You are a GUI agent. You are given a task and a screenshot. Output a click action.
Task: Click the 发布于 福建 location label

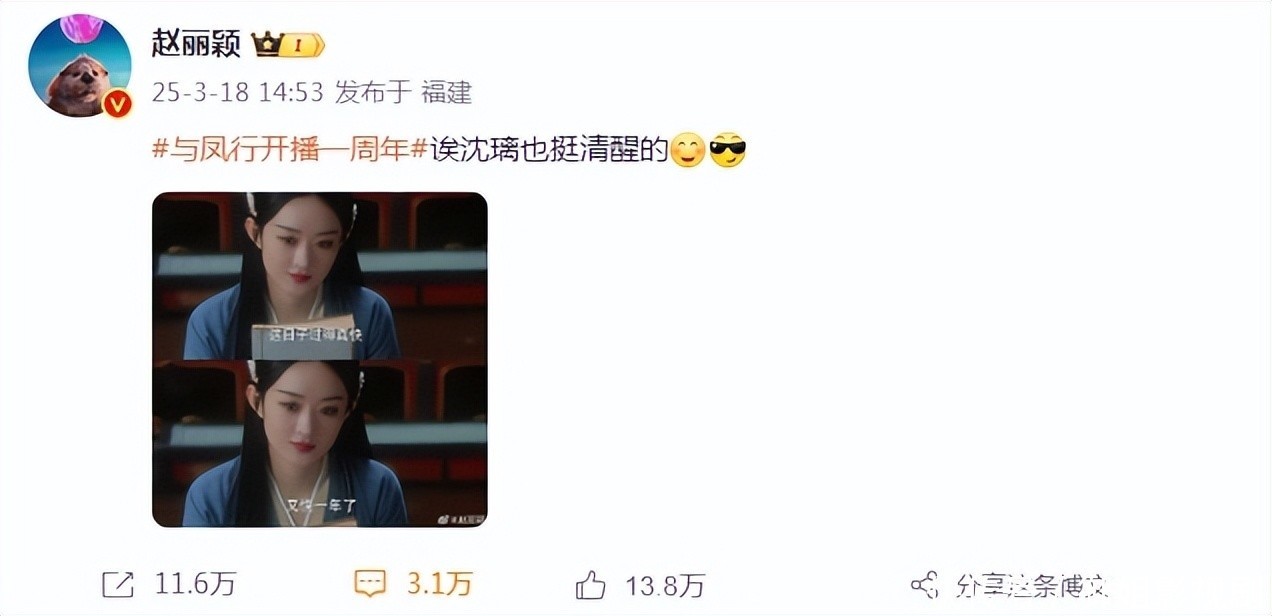coord(403,93)
